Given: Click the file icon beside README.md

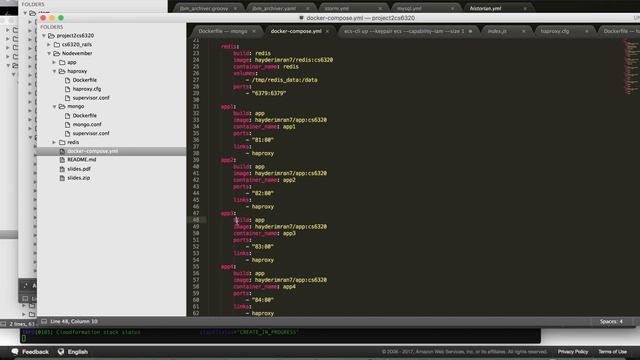Looking at the screenshot, I should click(62, 160).
